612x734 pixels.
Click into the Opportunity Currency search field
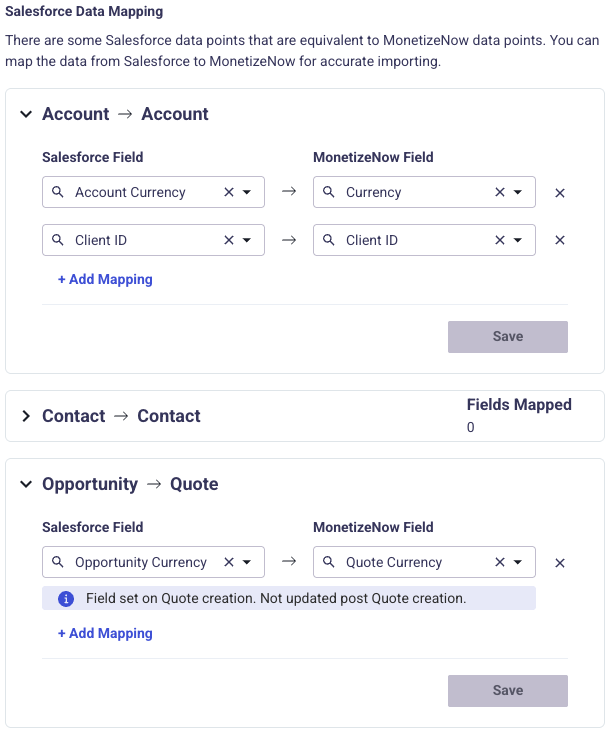[140, 562]
